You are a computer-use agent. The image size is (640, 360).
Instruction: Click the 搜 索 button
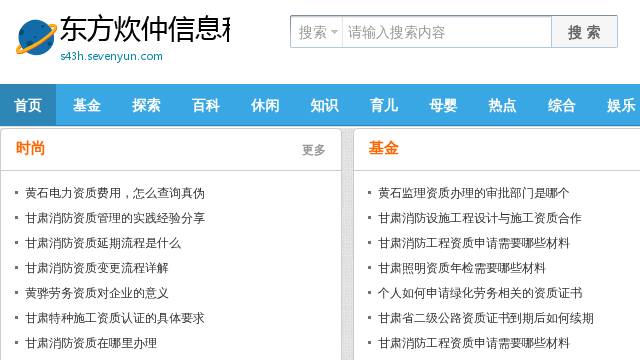[x=584, y=32]
